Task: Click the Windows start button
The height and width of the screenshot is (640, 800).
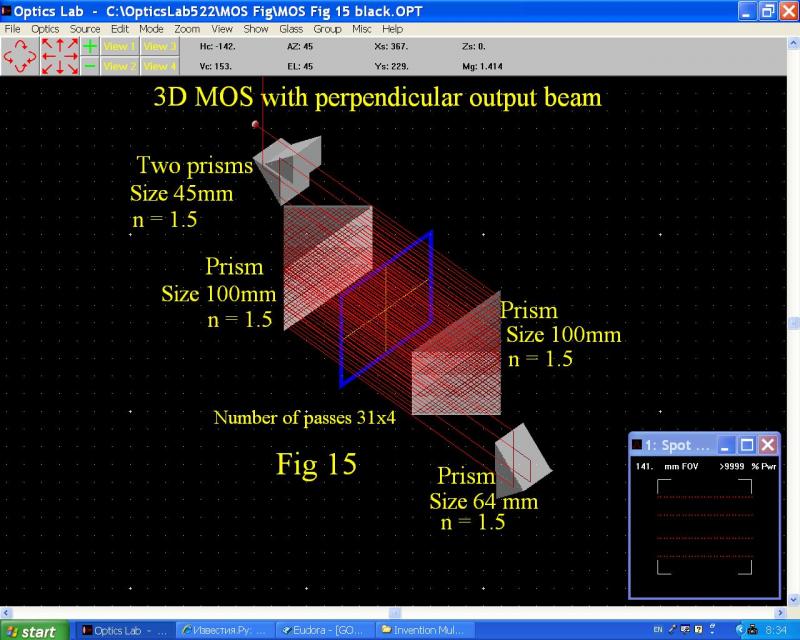Action: pos(33,631)
